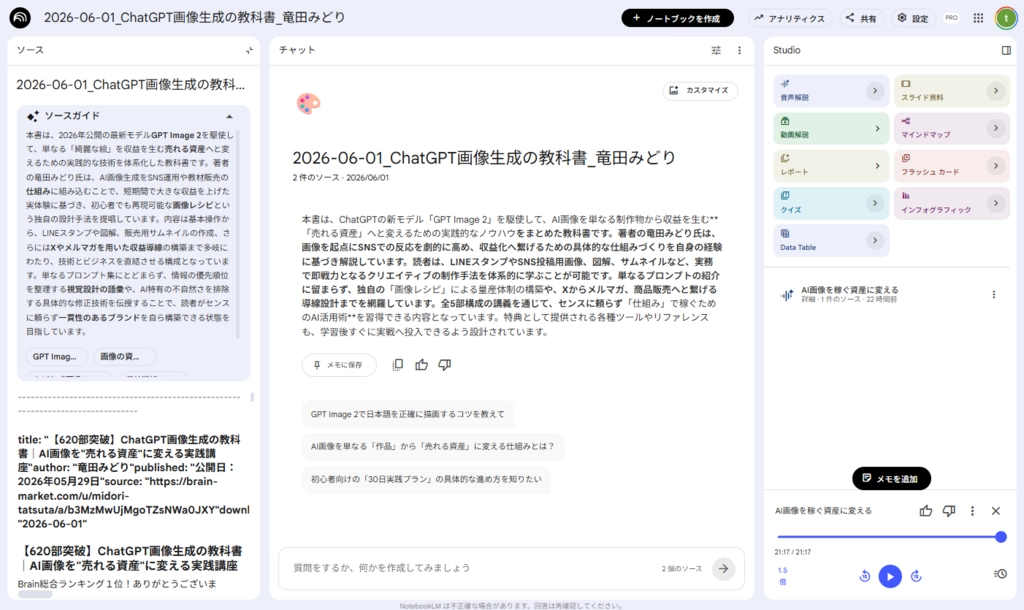1024x610 pixels.
Task: Skip audio forward ten seconds
Action: tap(916, 576)
